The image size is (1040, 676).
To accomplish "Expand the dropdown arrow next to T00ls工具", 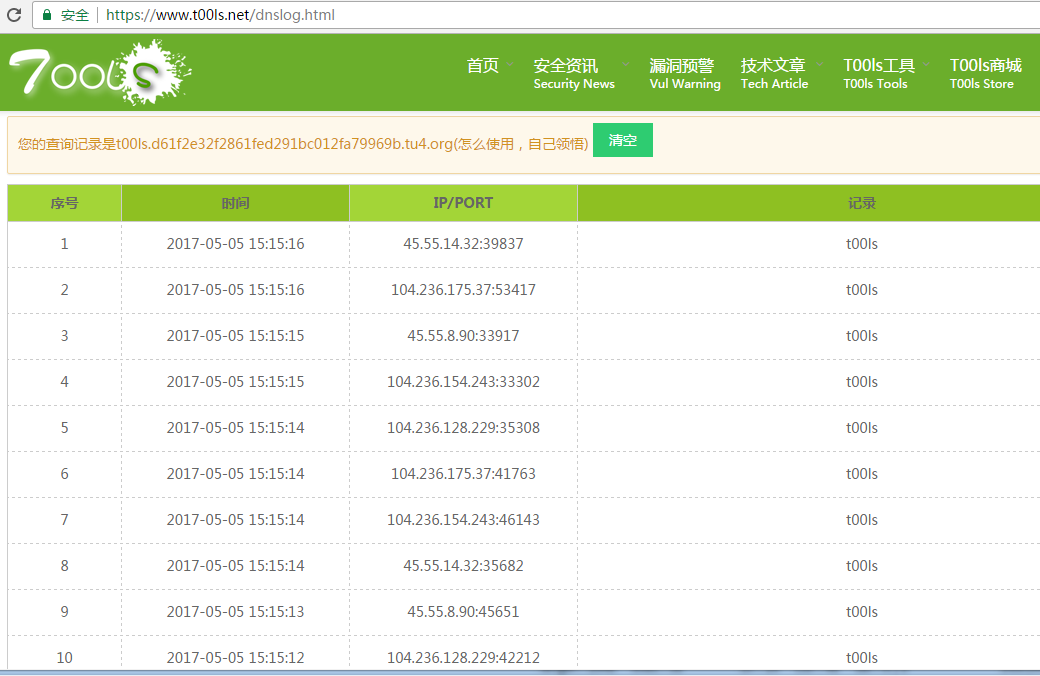I will point(926,64).
